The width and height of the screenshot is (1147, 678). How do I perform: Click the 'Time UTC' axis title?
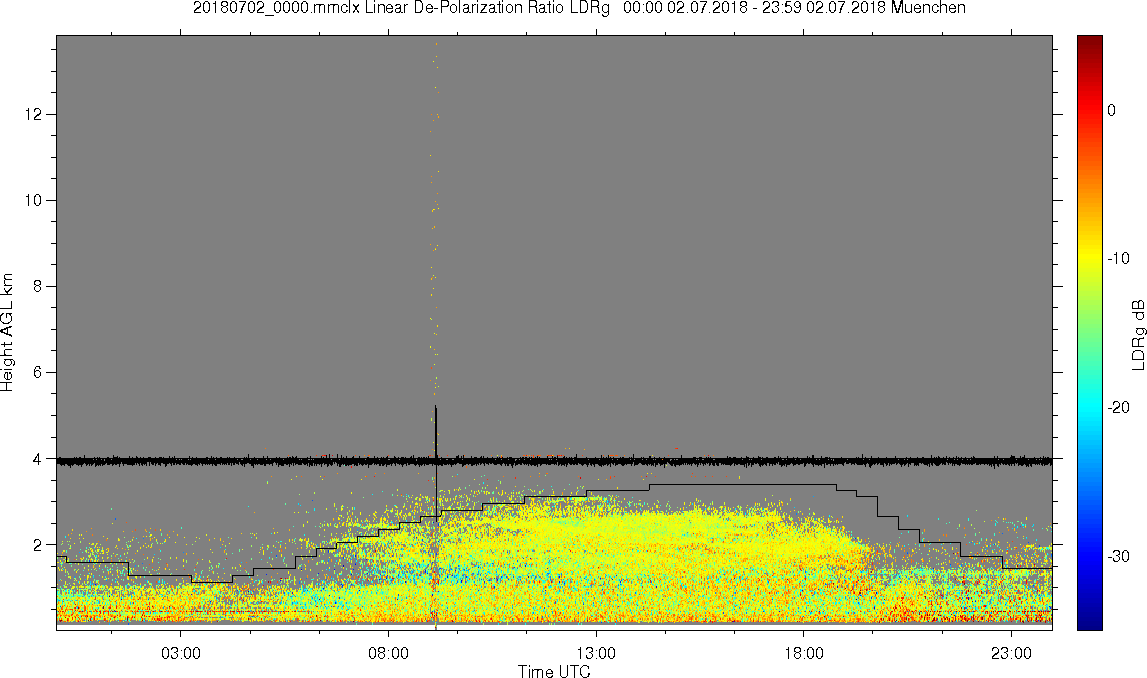554,671
